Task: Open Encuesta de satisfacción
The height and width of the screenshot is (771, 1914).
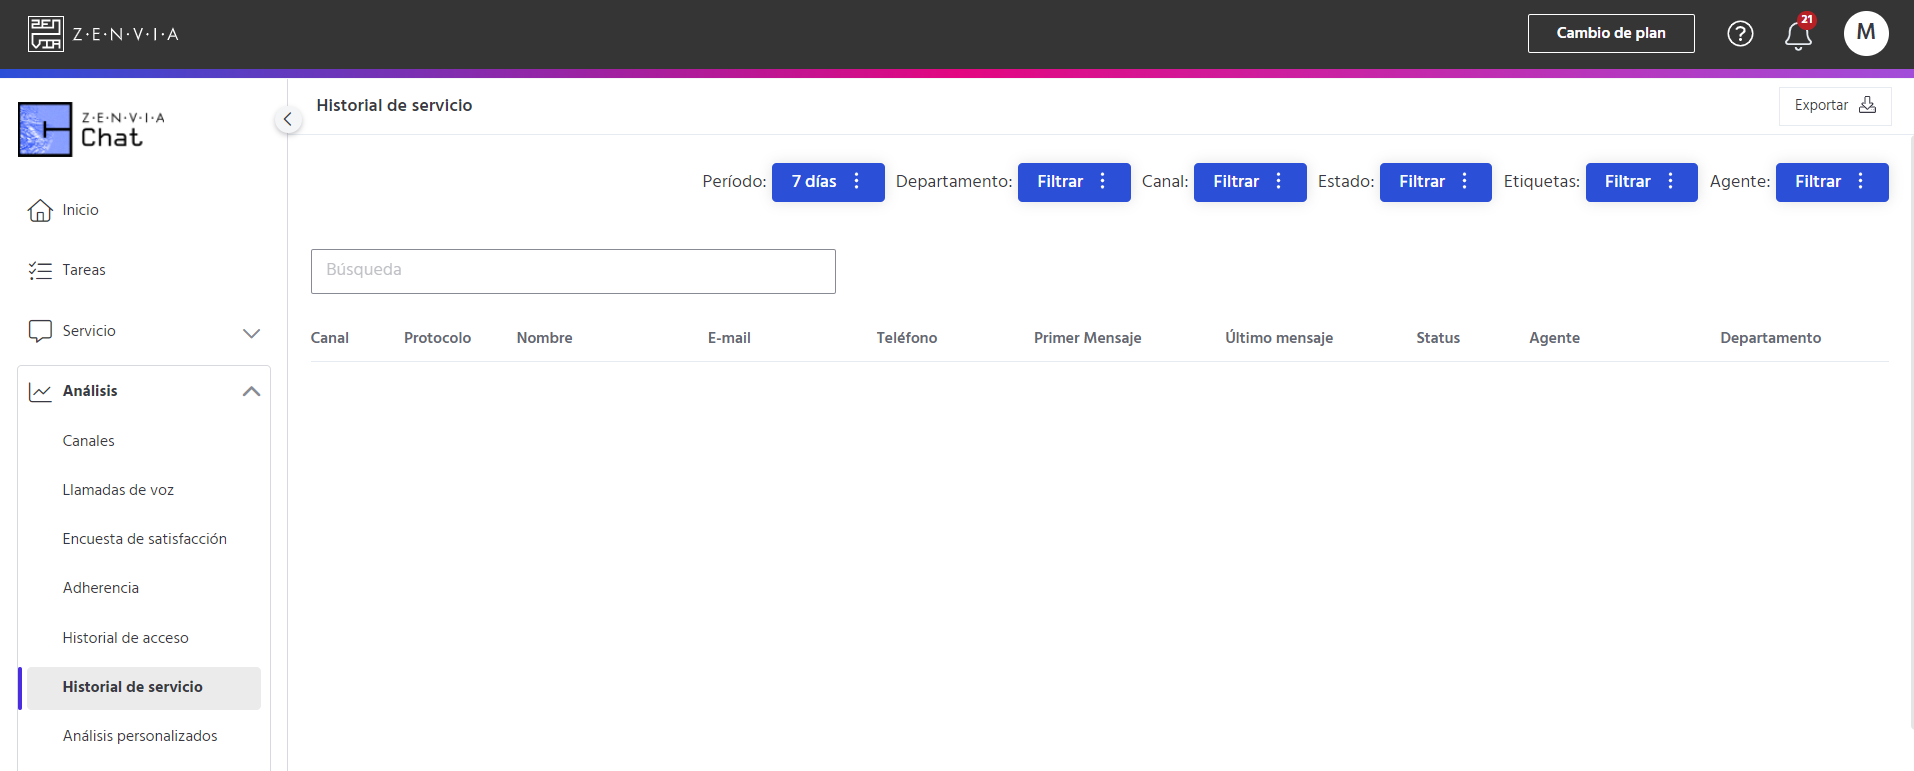Action: coord(145,539)
